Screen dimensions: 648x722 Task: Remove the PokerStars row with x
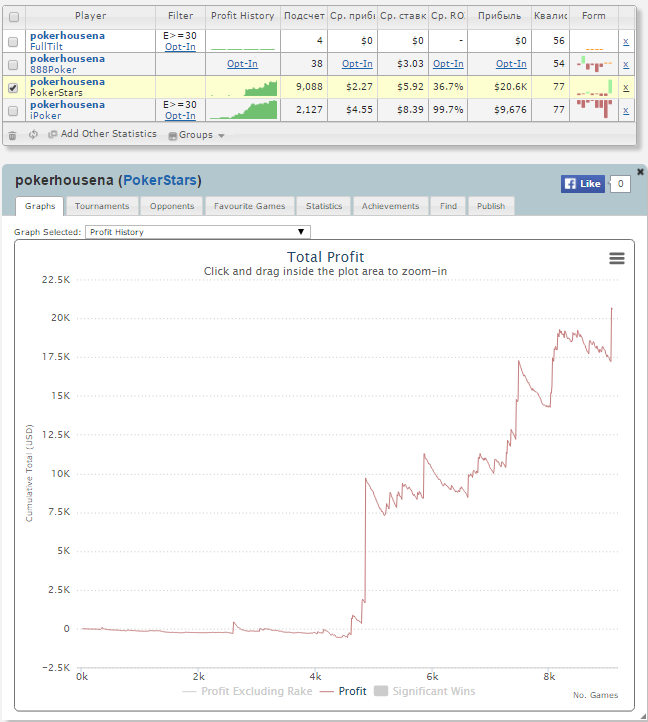coord(625,87)
